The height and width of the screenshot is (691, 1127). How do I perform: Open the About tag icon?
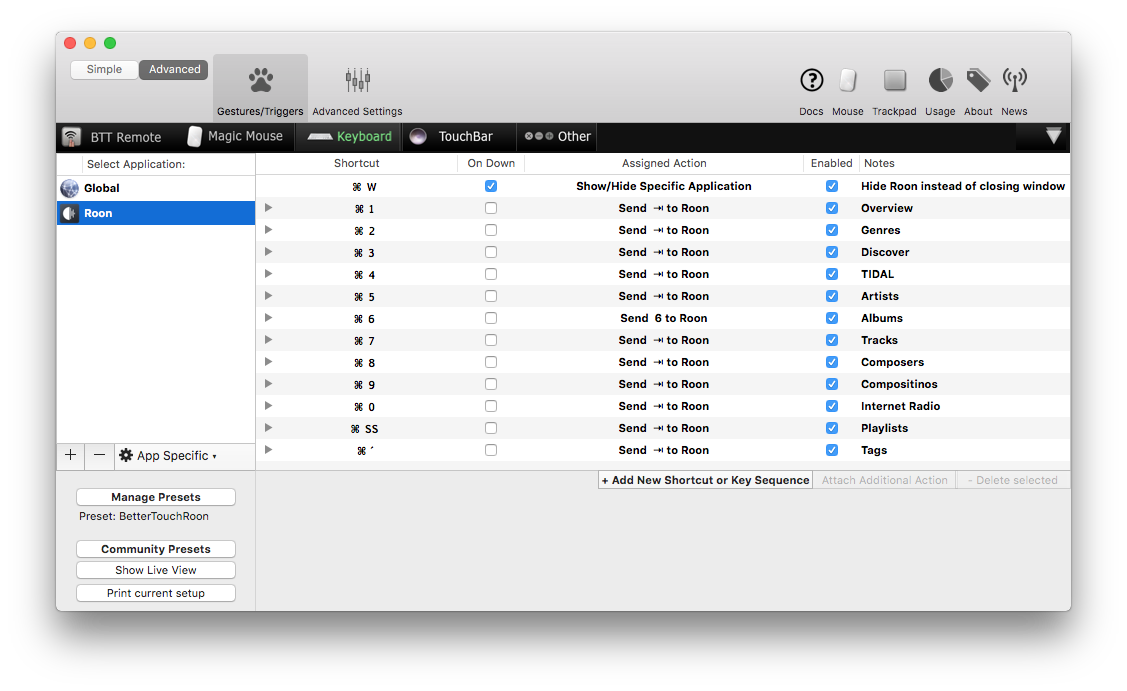pyautogui.click(x=978, y=80)
